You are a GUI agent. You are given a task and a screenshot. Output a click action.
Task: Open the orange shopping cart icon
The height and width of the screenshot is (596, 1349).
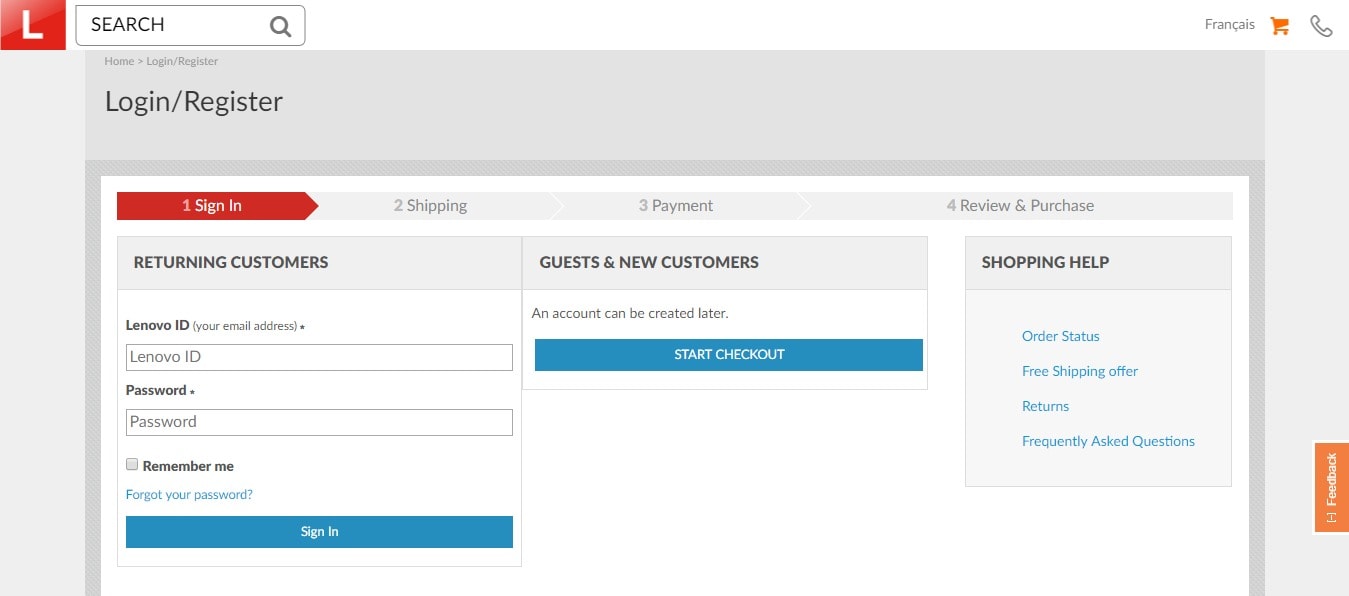1279,25
